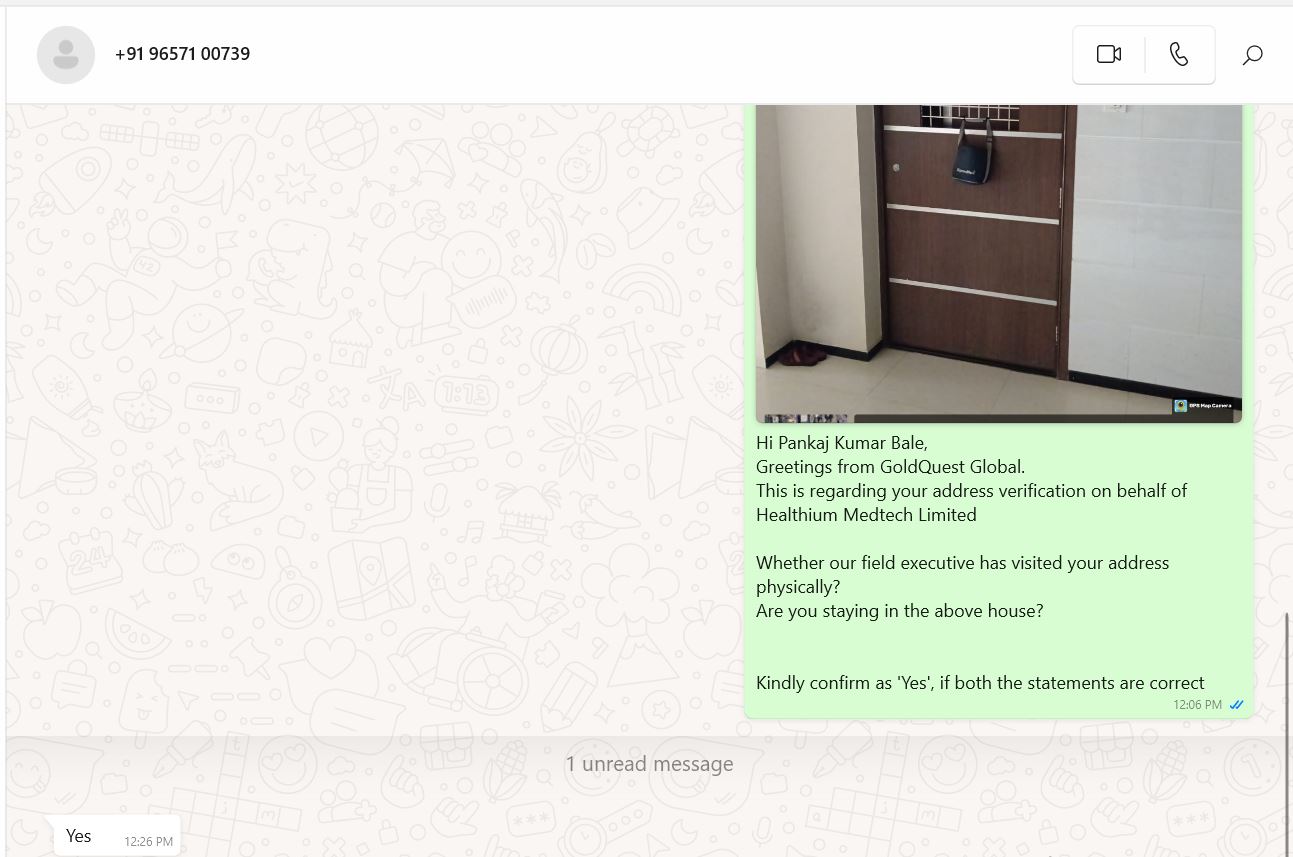Open the chat search magnifier
This screenshot has width=1293, height=857.
click(x=1252, y=55)
